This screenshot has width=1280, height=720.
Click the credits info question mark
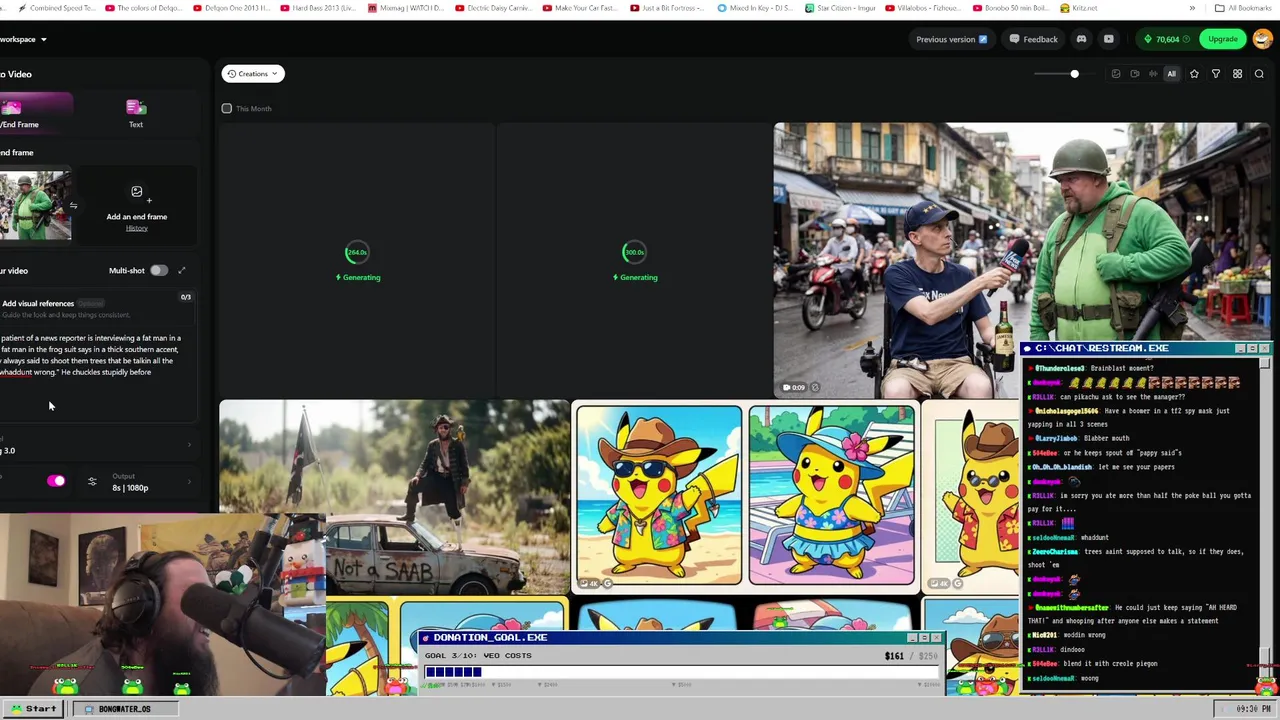coord(1186,39)
